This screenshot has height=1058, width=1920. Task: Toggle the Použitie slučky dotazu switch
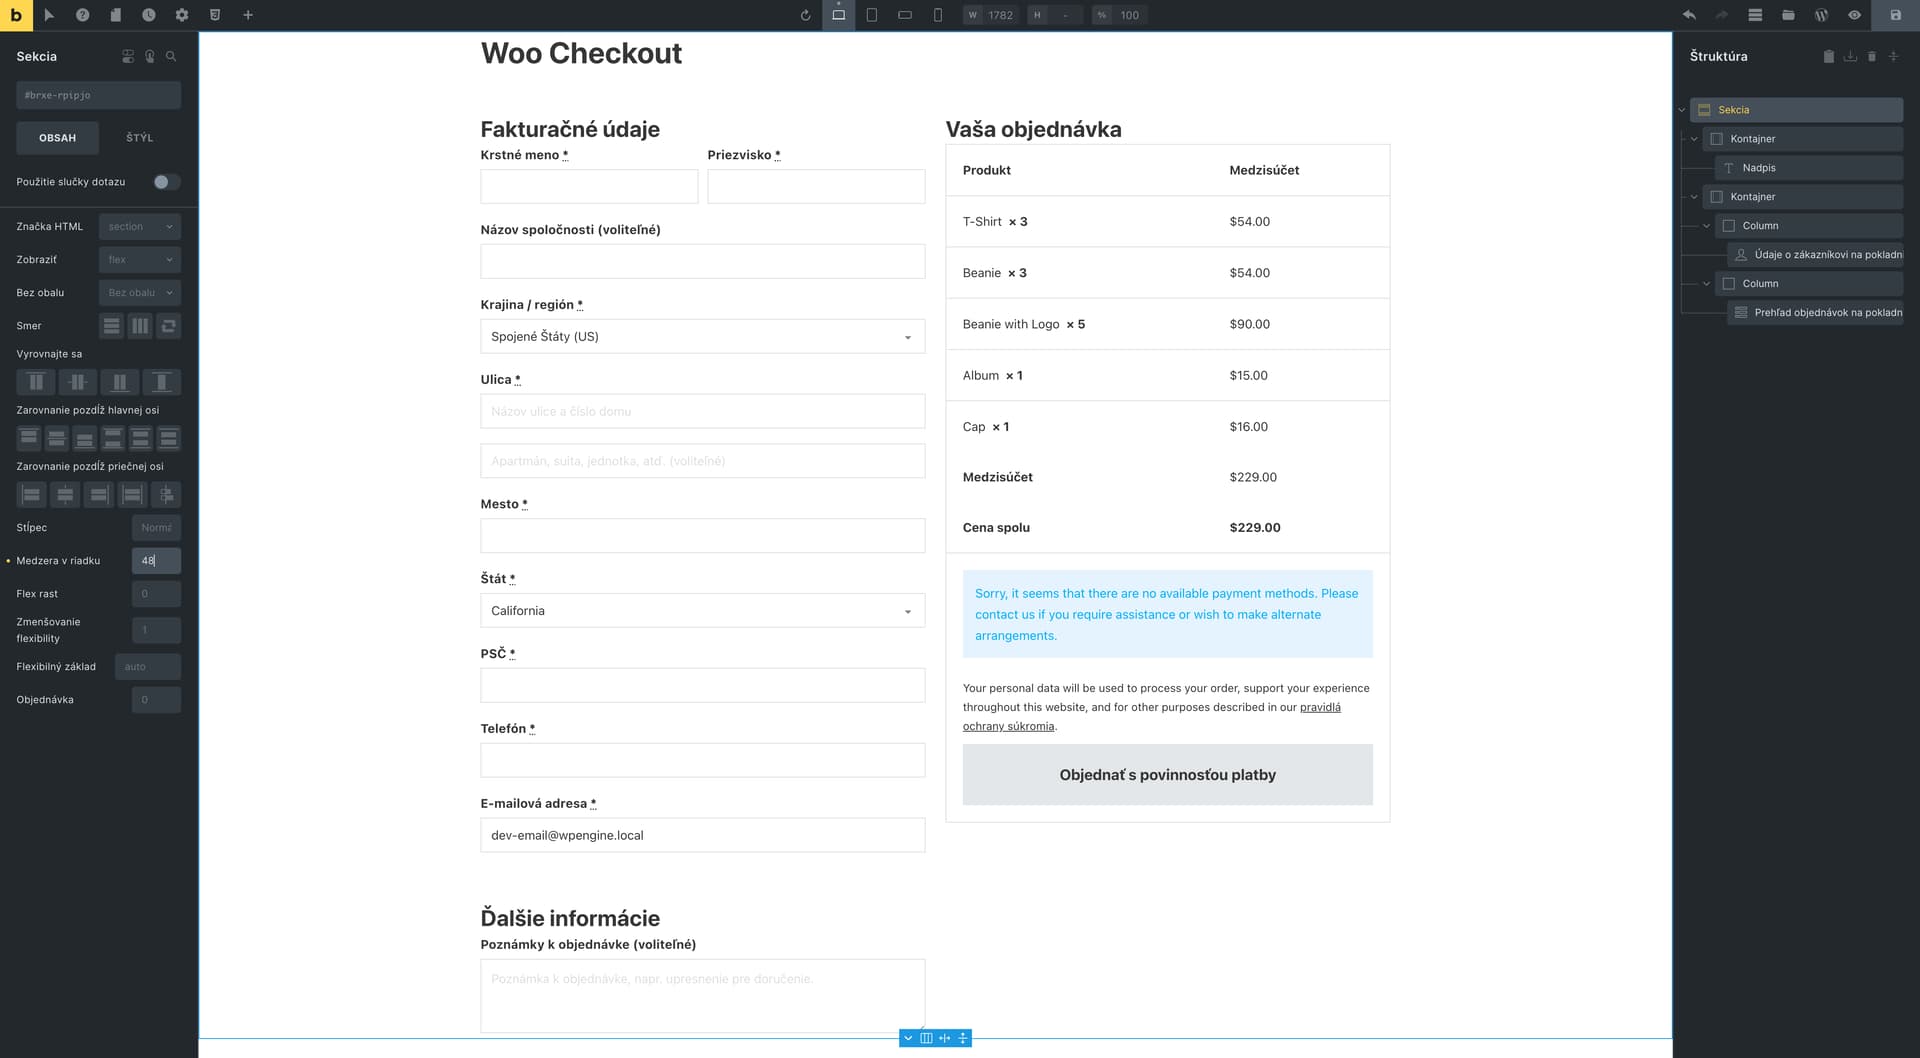(166, 182)
